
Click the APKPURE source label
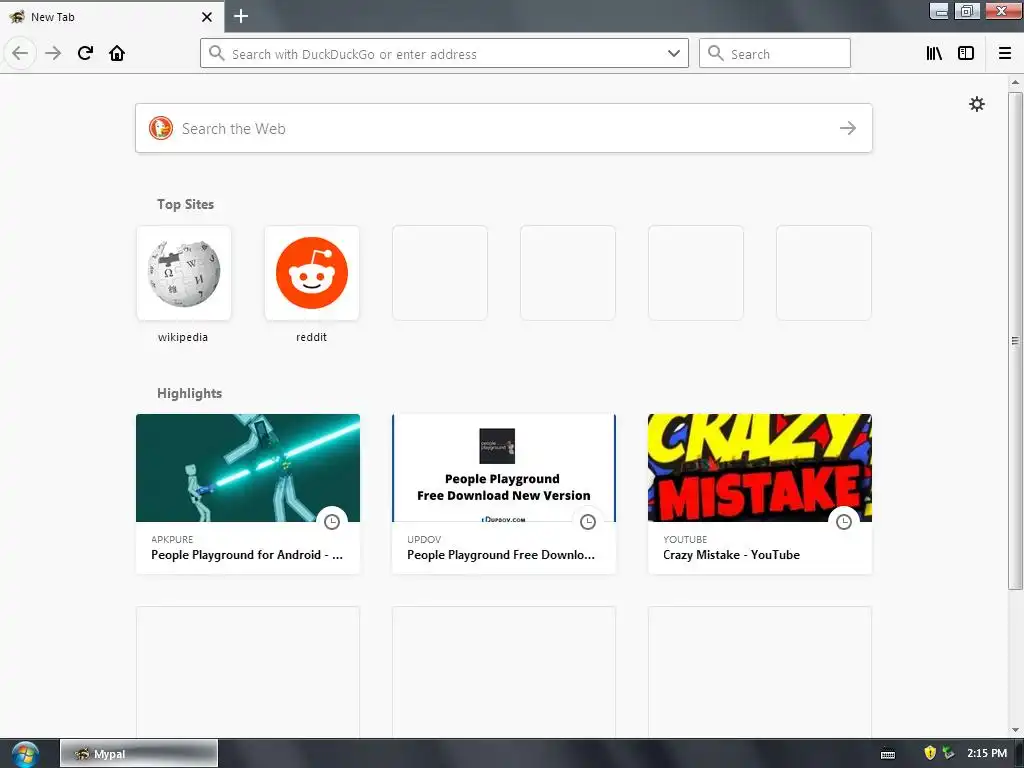(172, 539)
